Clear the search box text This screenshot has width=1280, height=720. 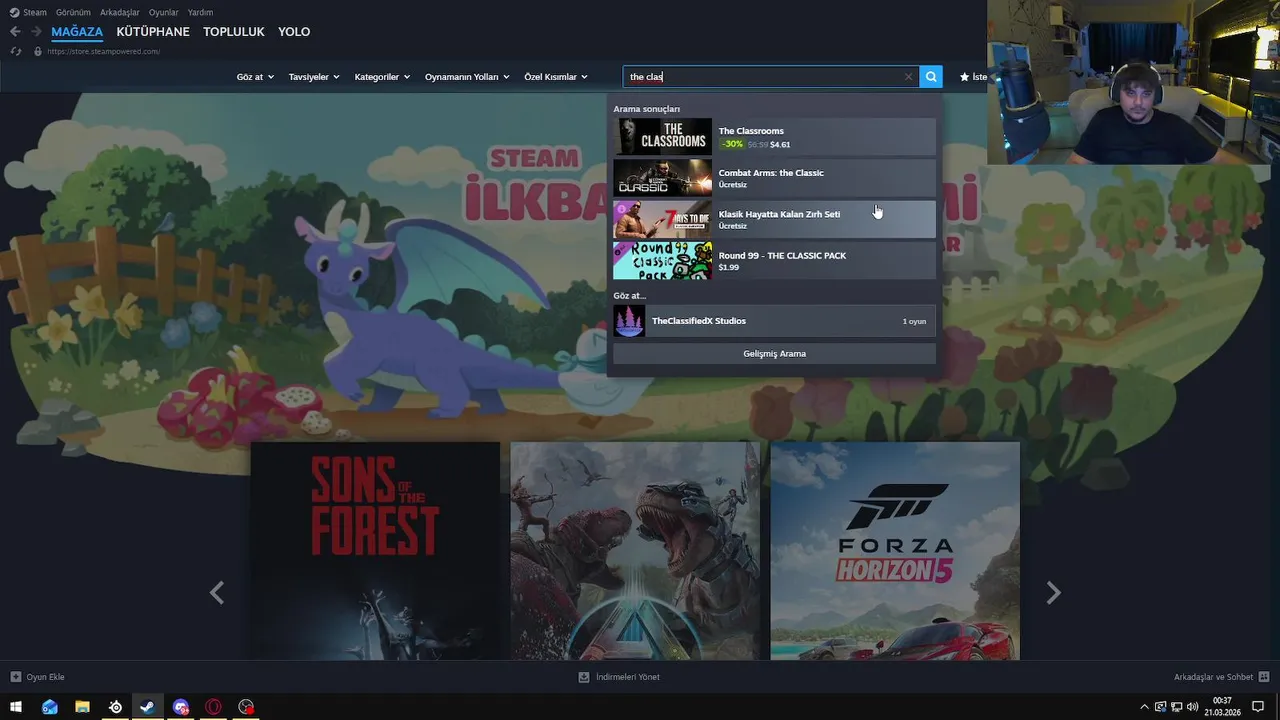pos(908,77)
